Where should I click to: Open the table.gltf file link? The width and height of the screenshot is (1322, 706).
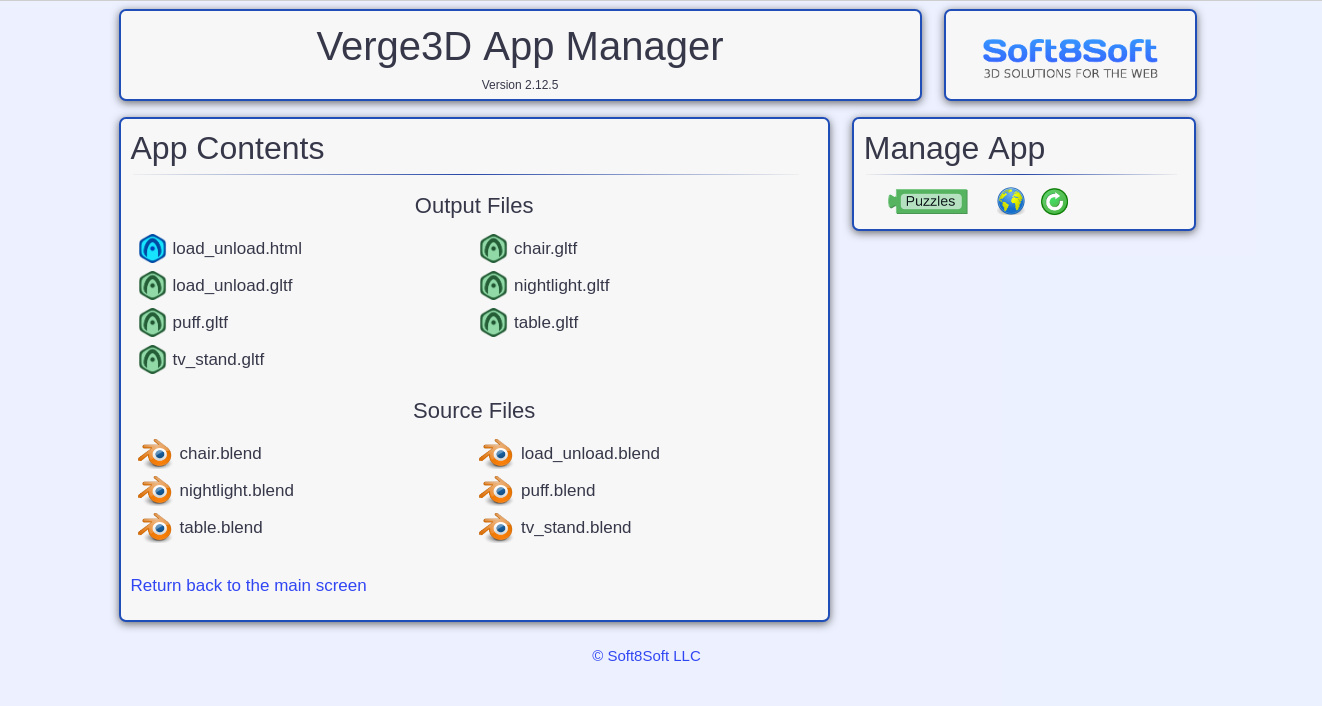(546, 322)
